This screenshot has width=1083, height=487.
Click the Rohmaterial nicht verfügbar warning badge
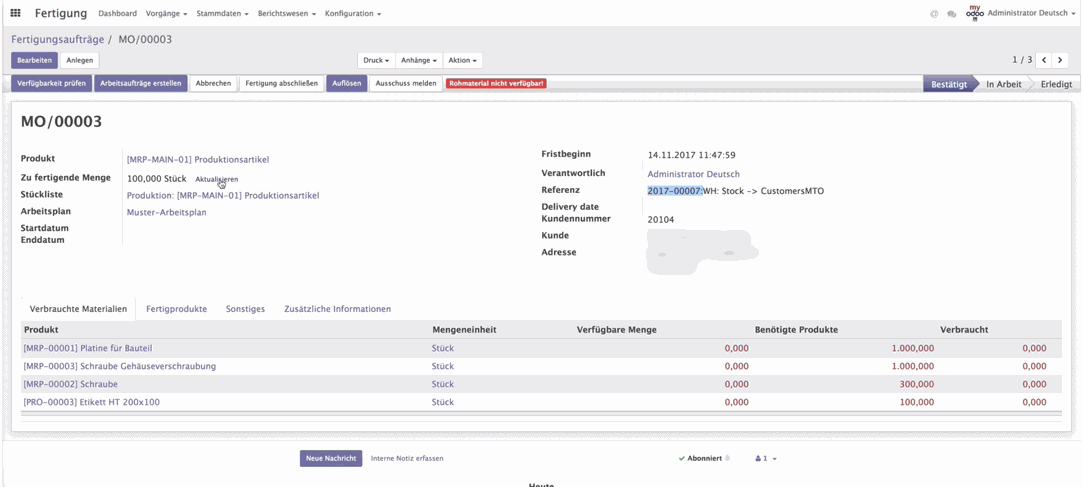[x=496, y=84]
